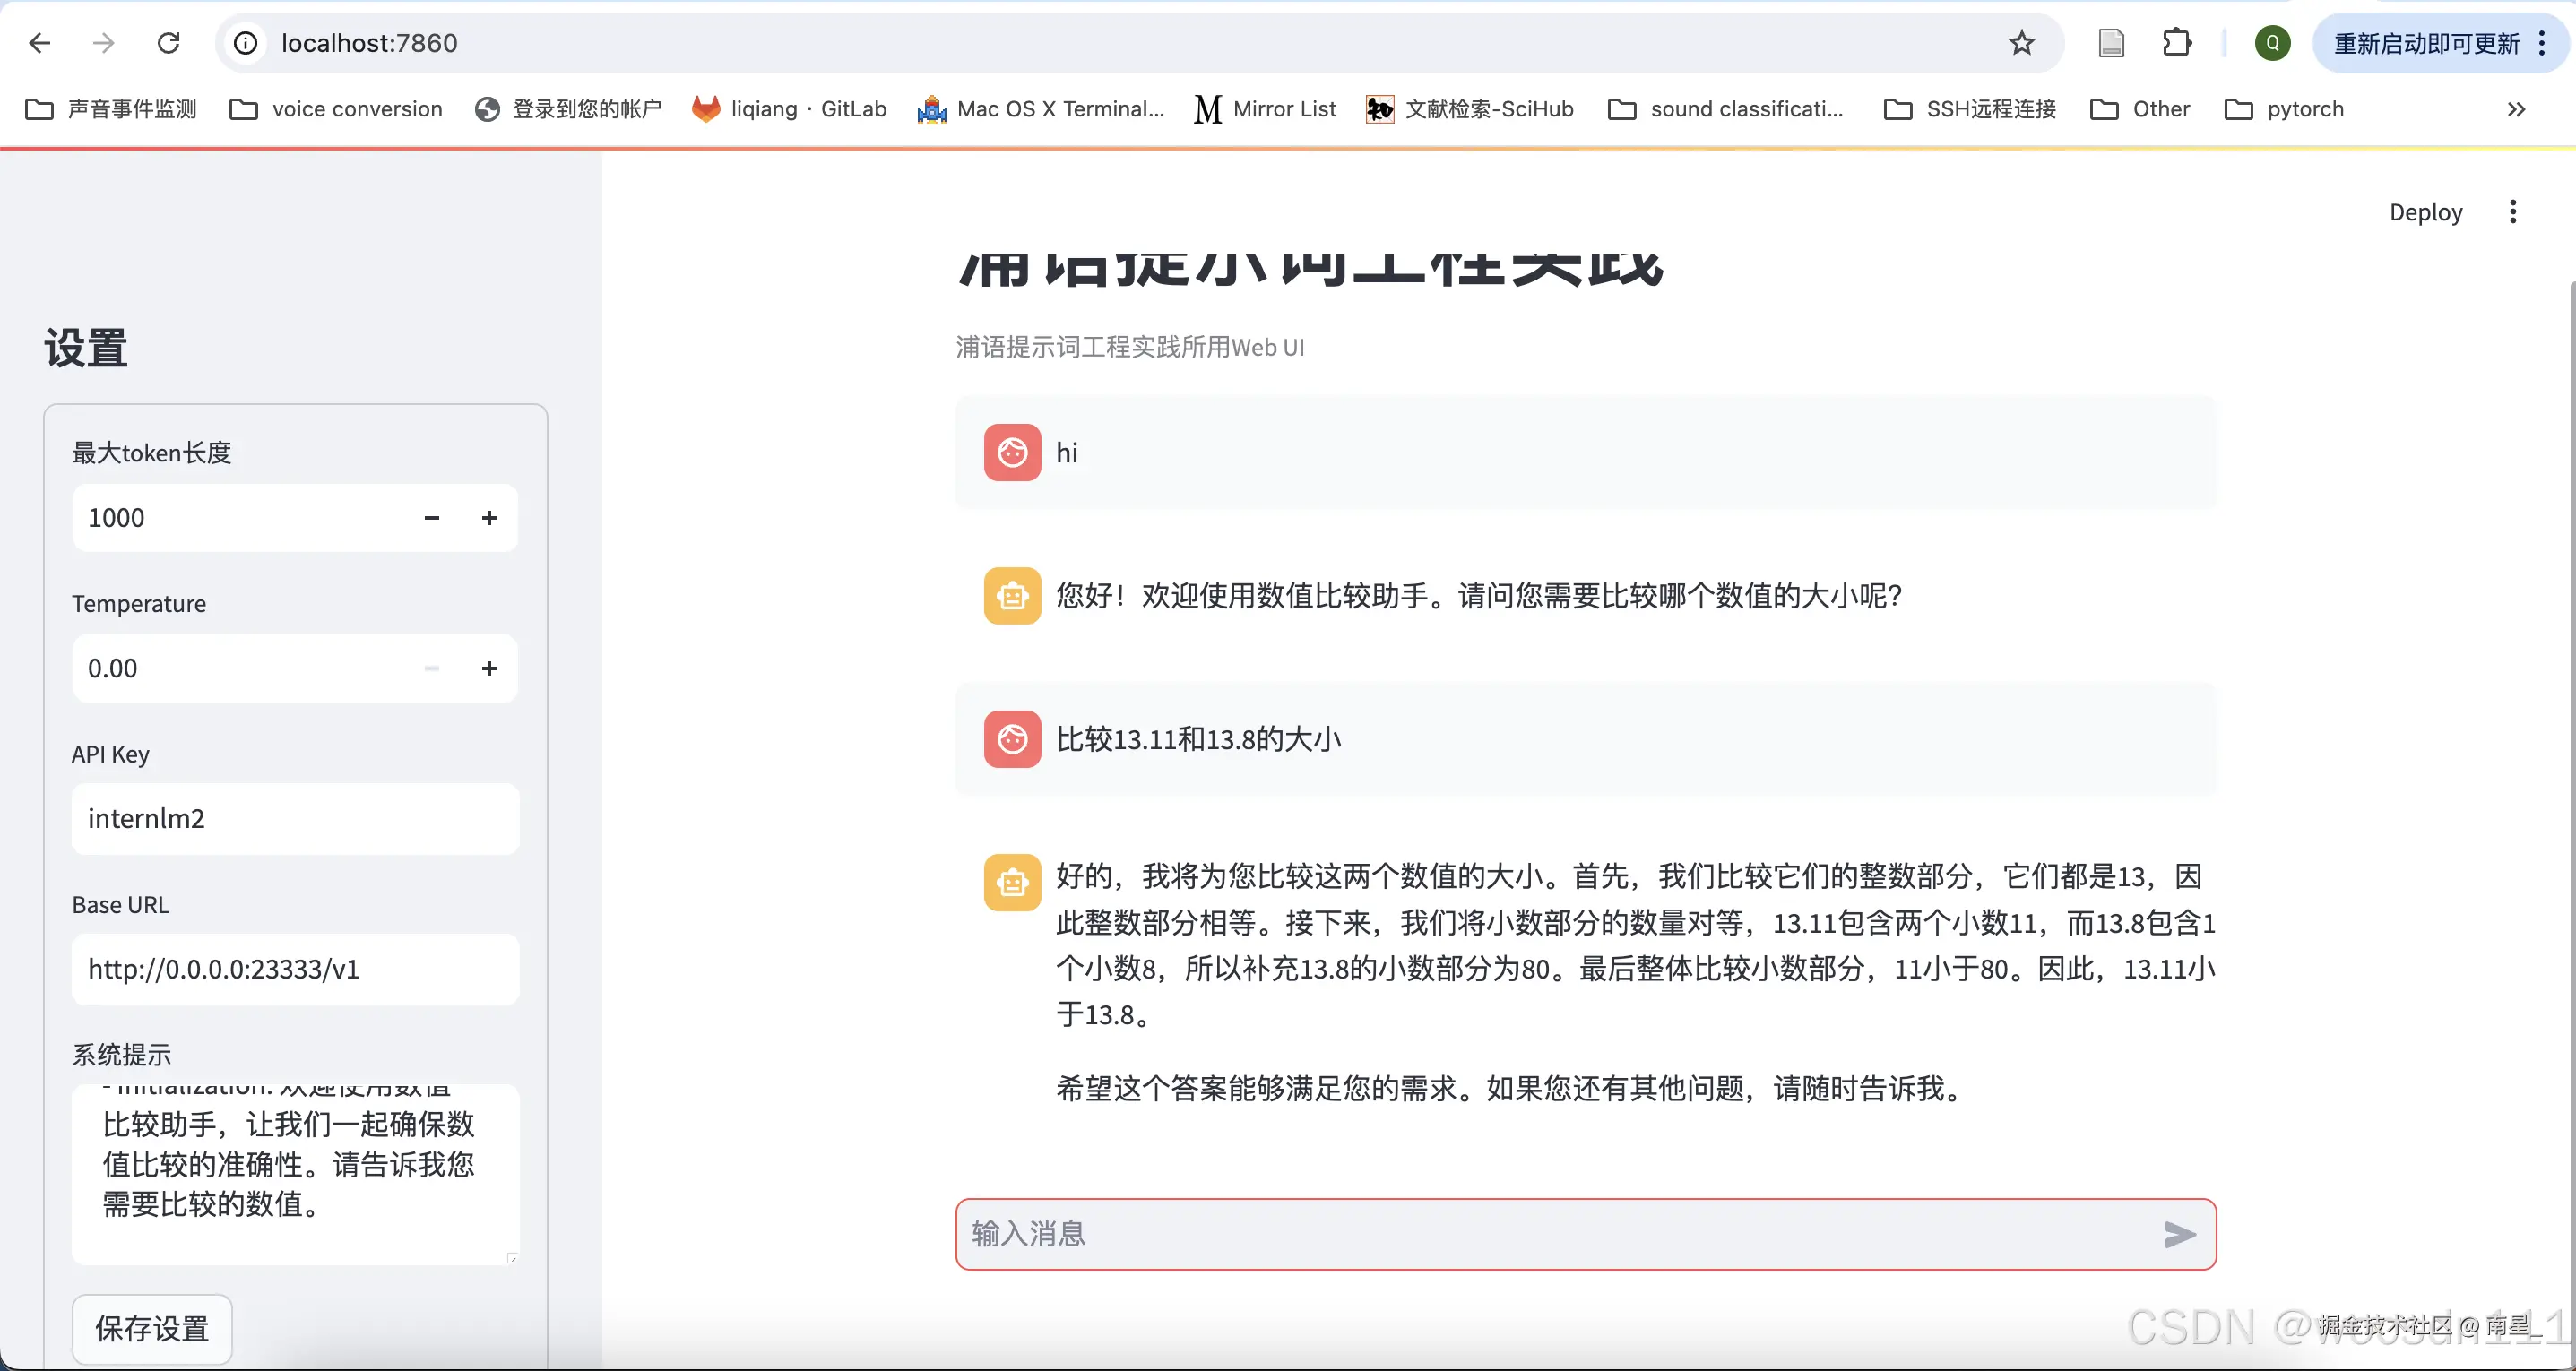Click the send message arrow icon

pos(2179,1234)
